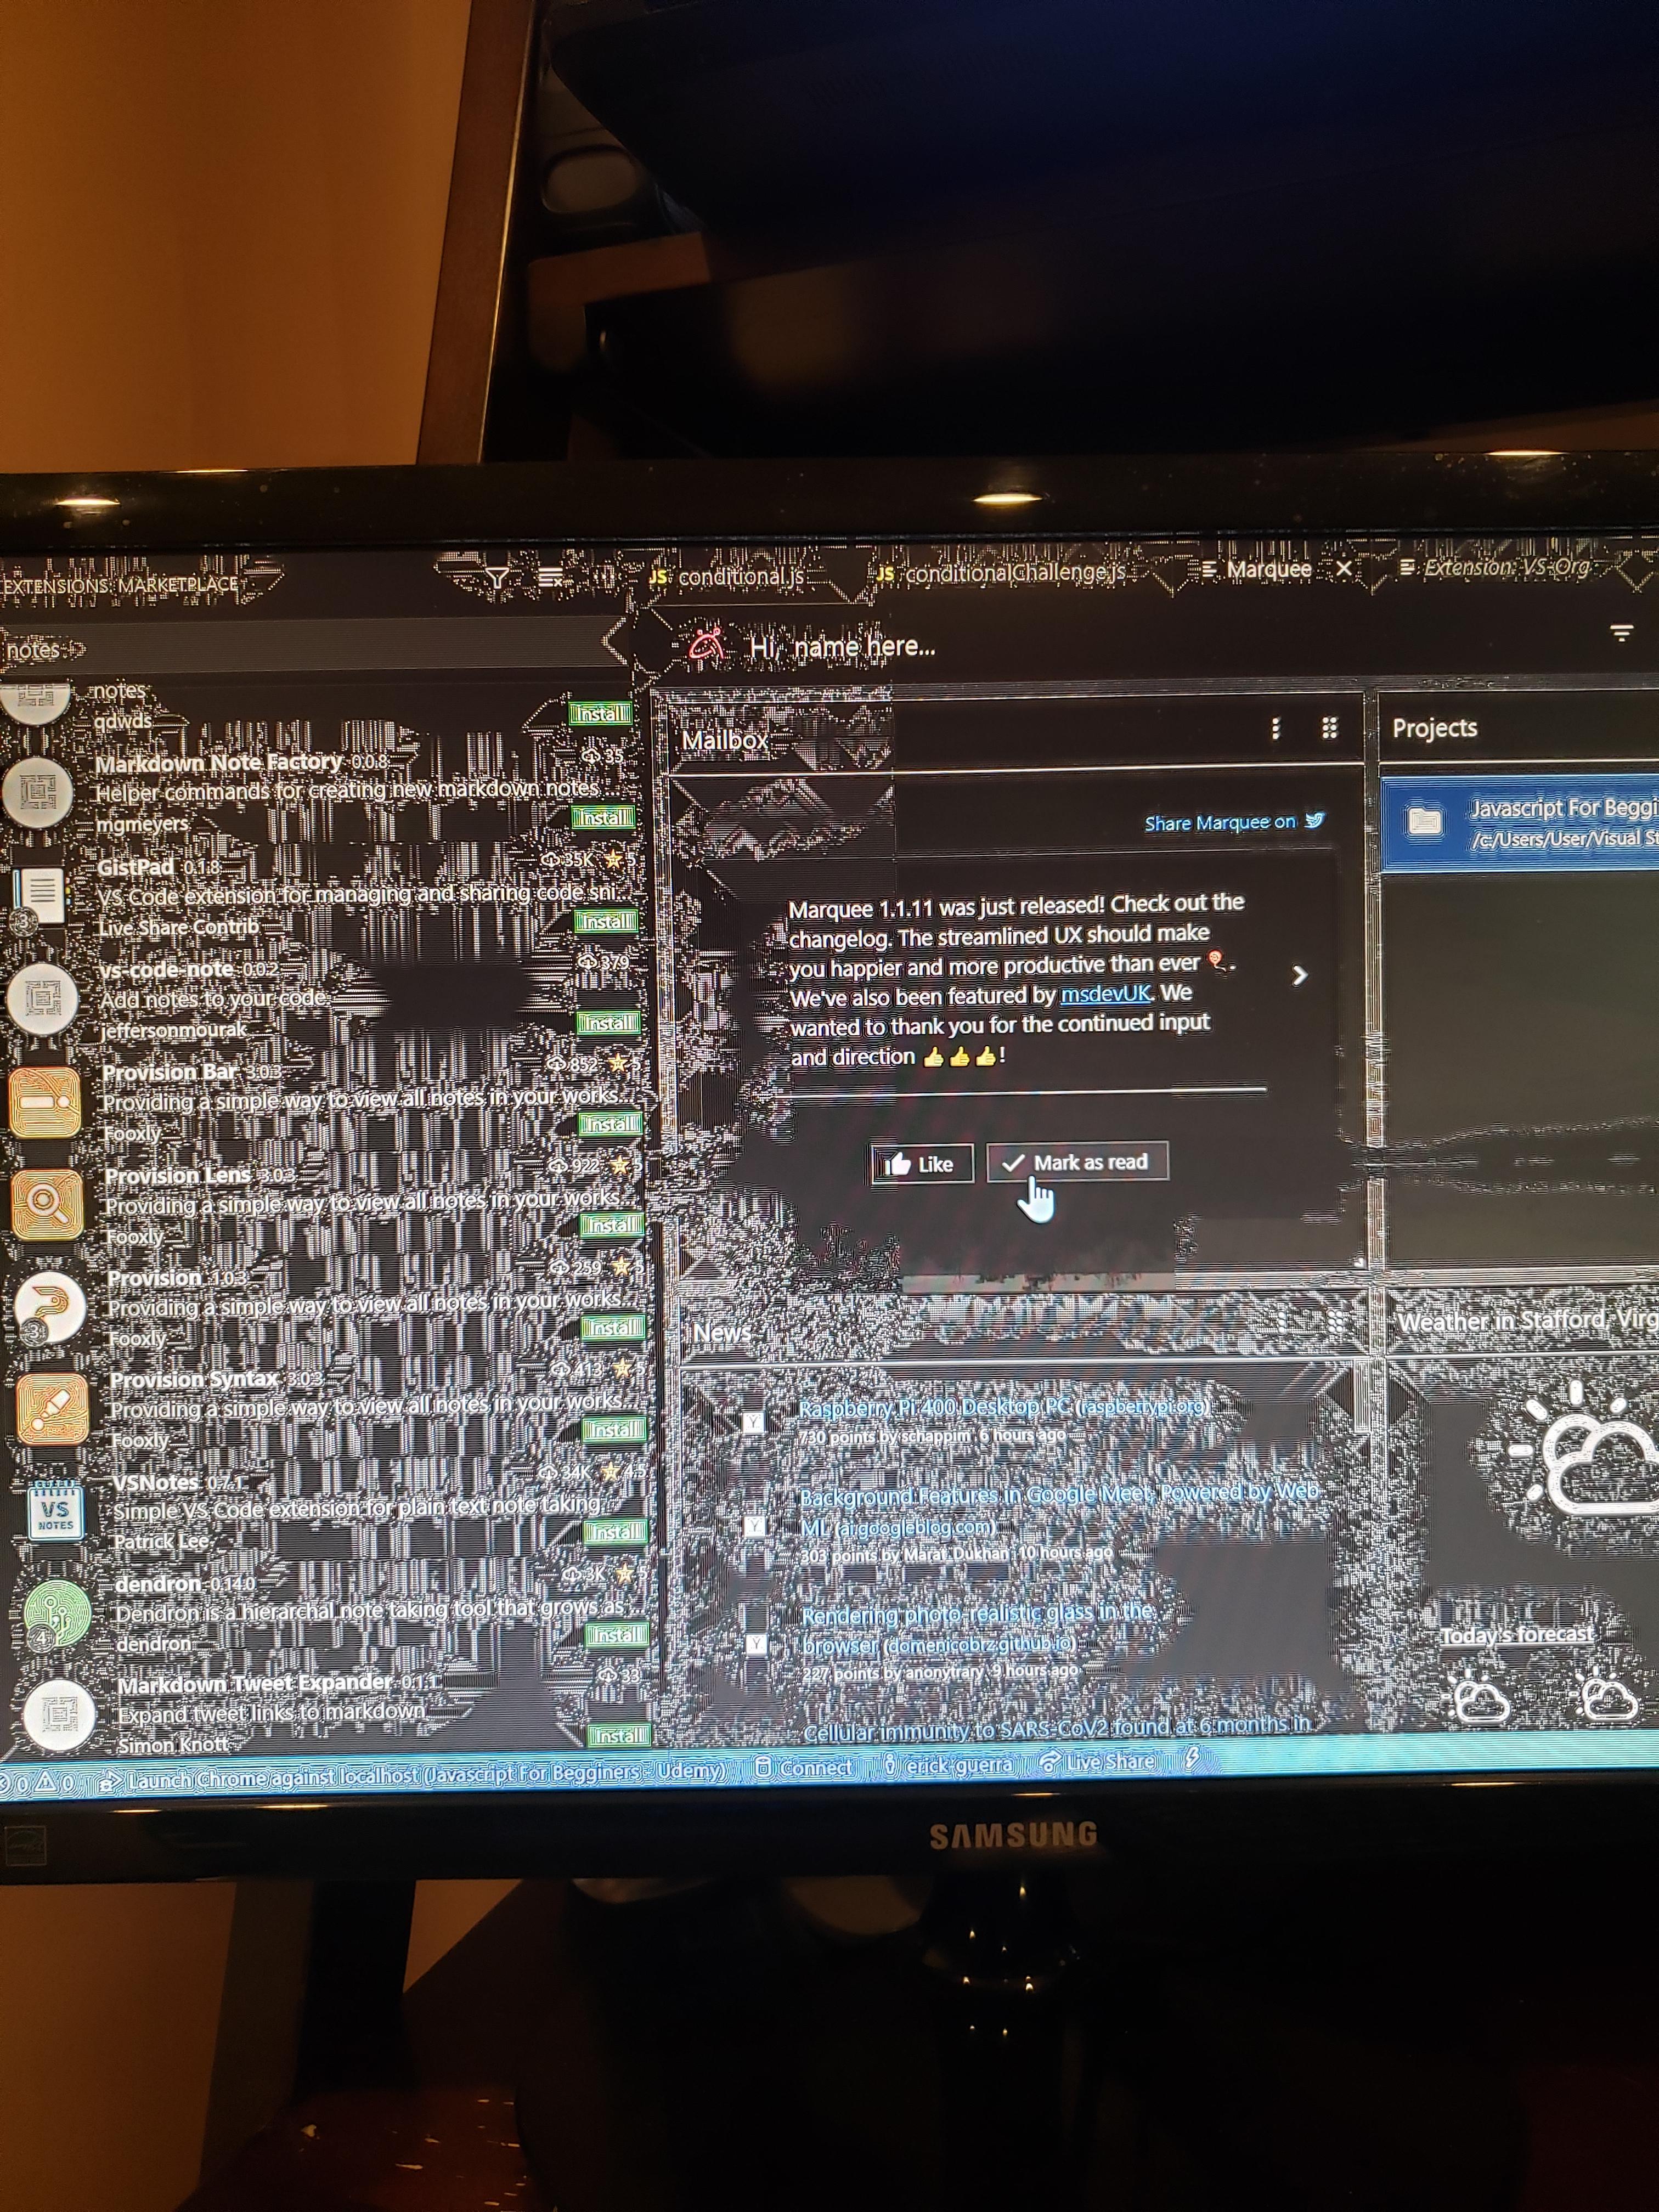Open the Mailbox widget three-dot menu
The image size is (1659, 2212).
(1275, 728)
